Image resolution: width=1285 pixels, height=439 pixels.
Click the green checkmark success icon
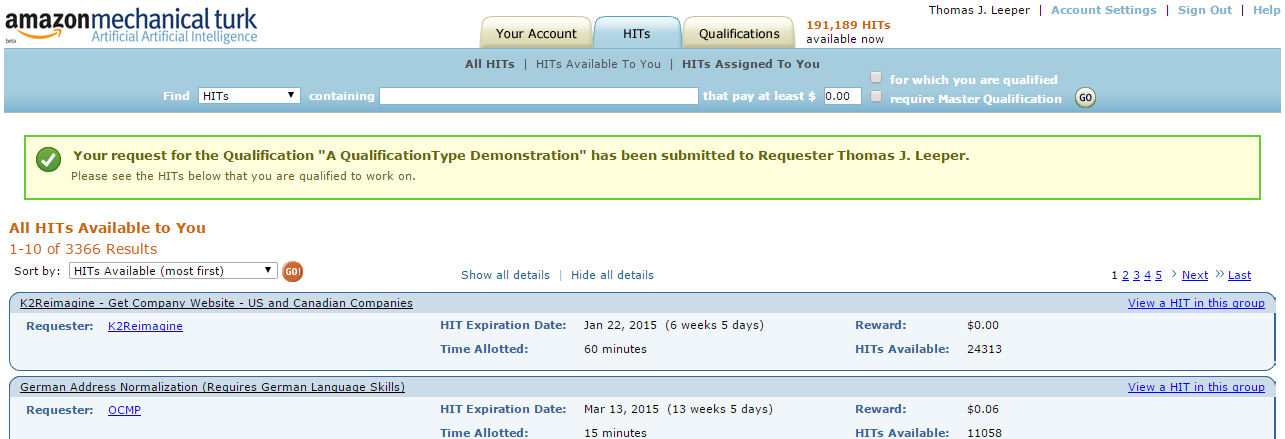[x=47, y=159]
